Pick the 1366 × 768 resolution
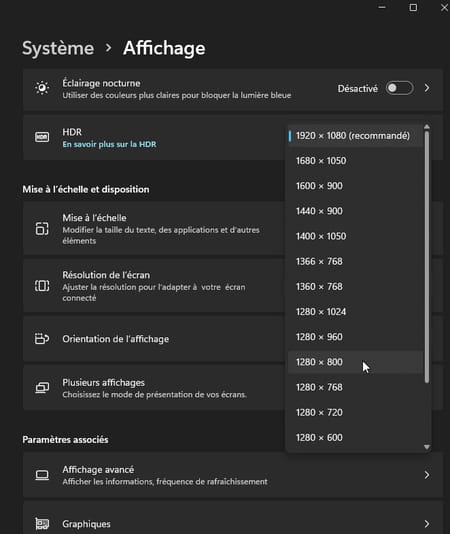 pyautogui.click(x=355, y=262)
